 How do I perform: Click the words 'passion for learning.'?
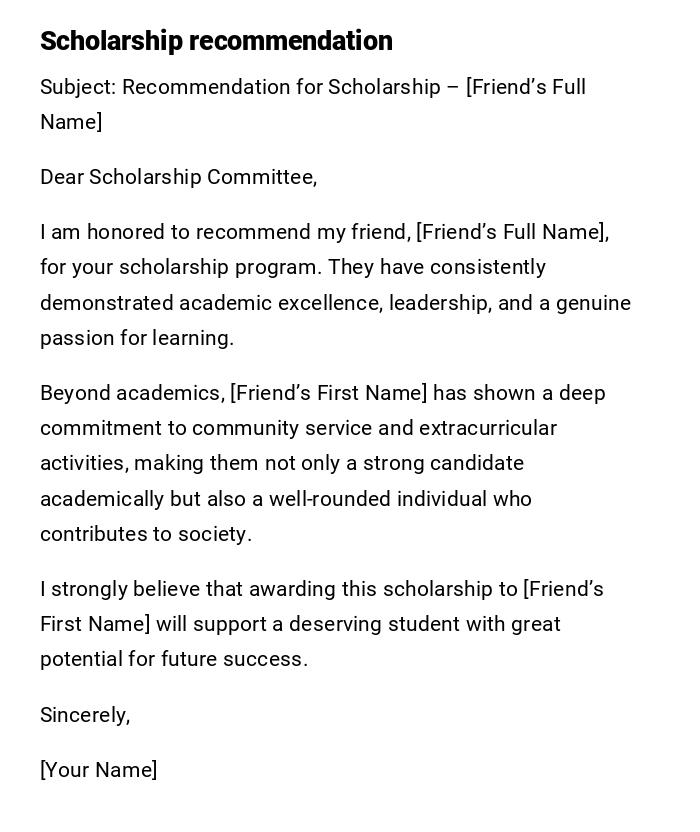(137, 338)
